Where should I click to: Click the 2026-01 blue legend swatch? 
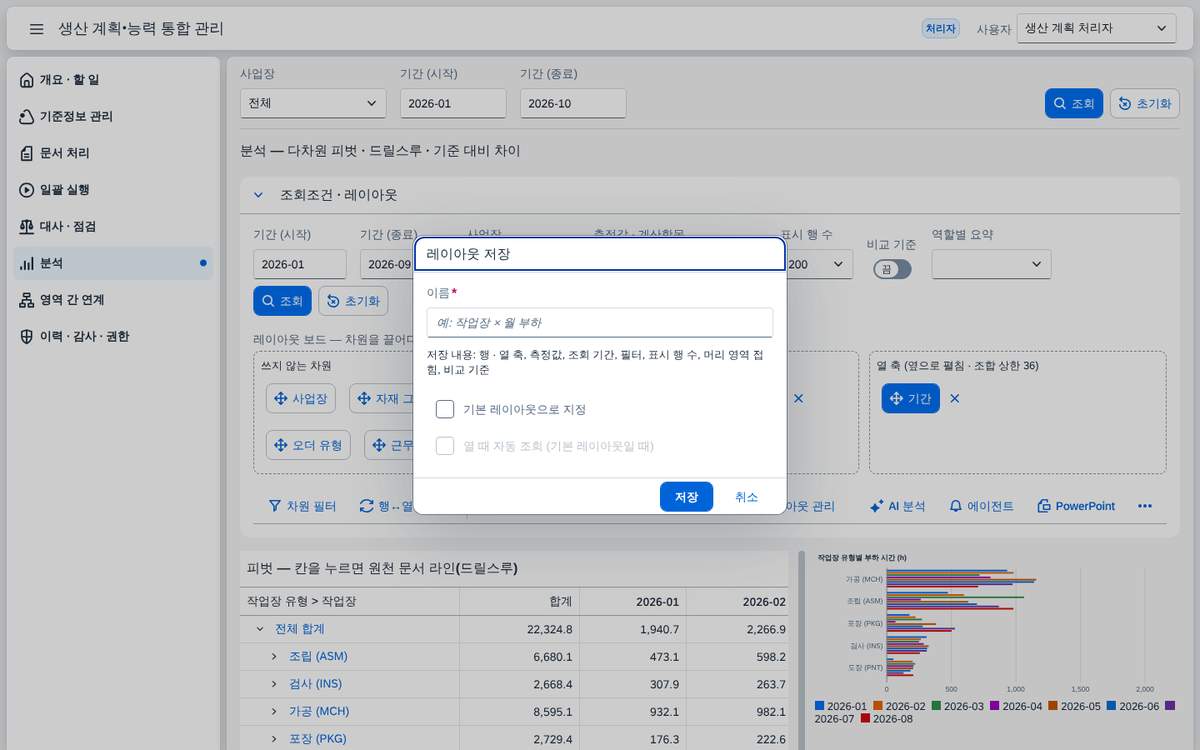820,706
